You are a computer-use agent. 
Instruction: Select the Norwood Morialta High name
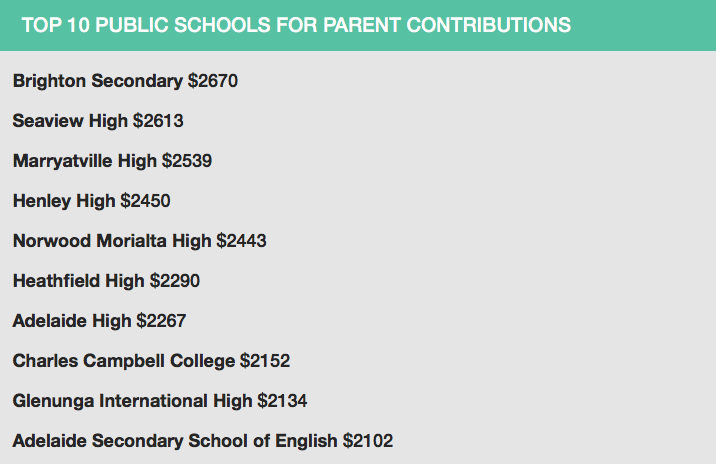click(x=112, y=241)
